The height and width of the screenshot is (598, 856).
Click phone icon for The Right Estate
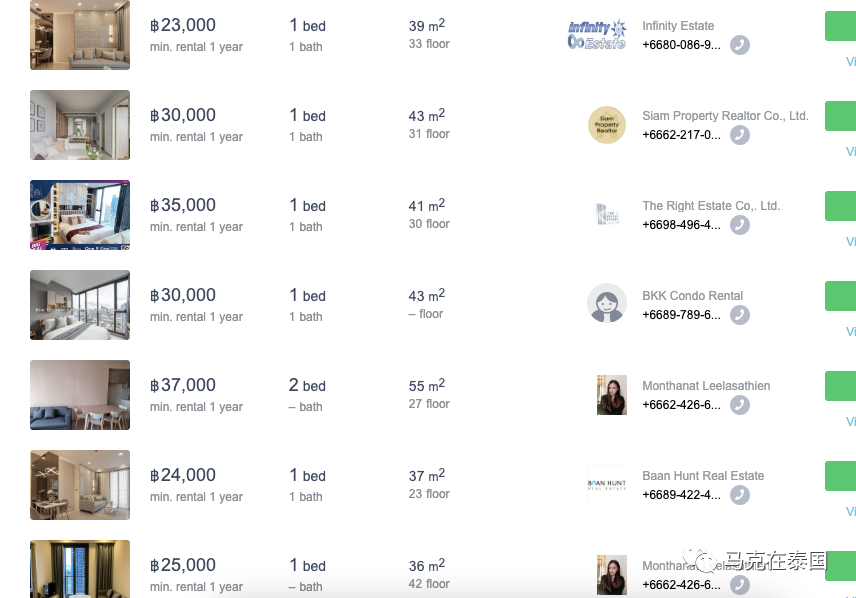(x=740, y=225)
